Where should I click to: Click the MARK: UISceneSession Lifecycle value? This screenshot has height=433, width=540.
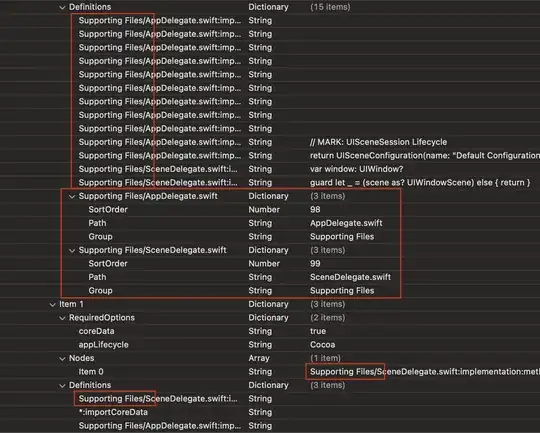pyautogui.click(x=378, y=142)
